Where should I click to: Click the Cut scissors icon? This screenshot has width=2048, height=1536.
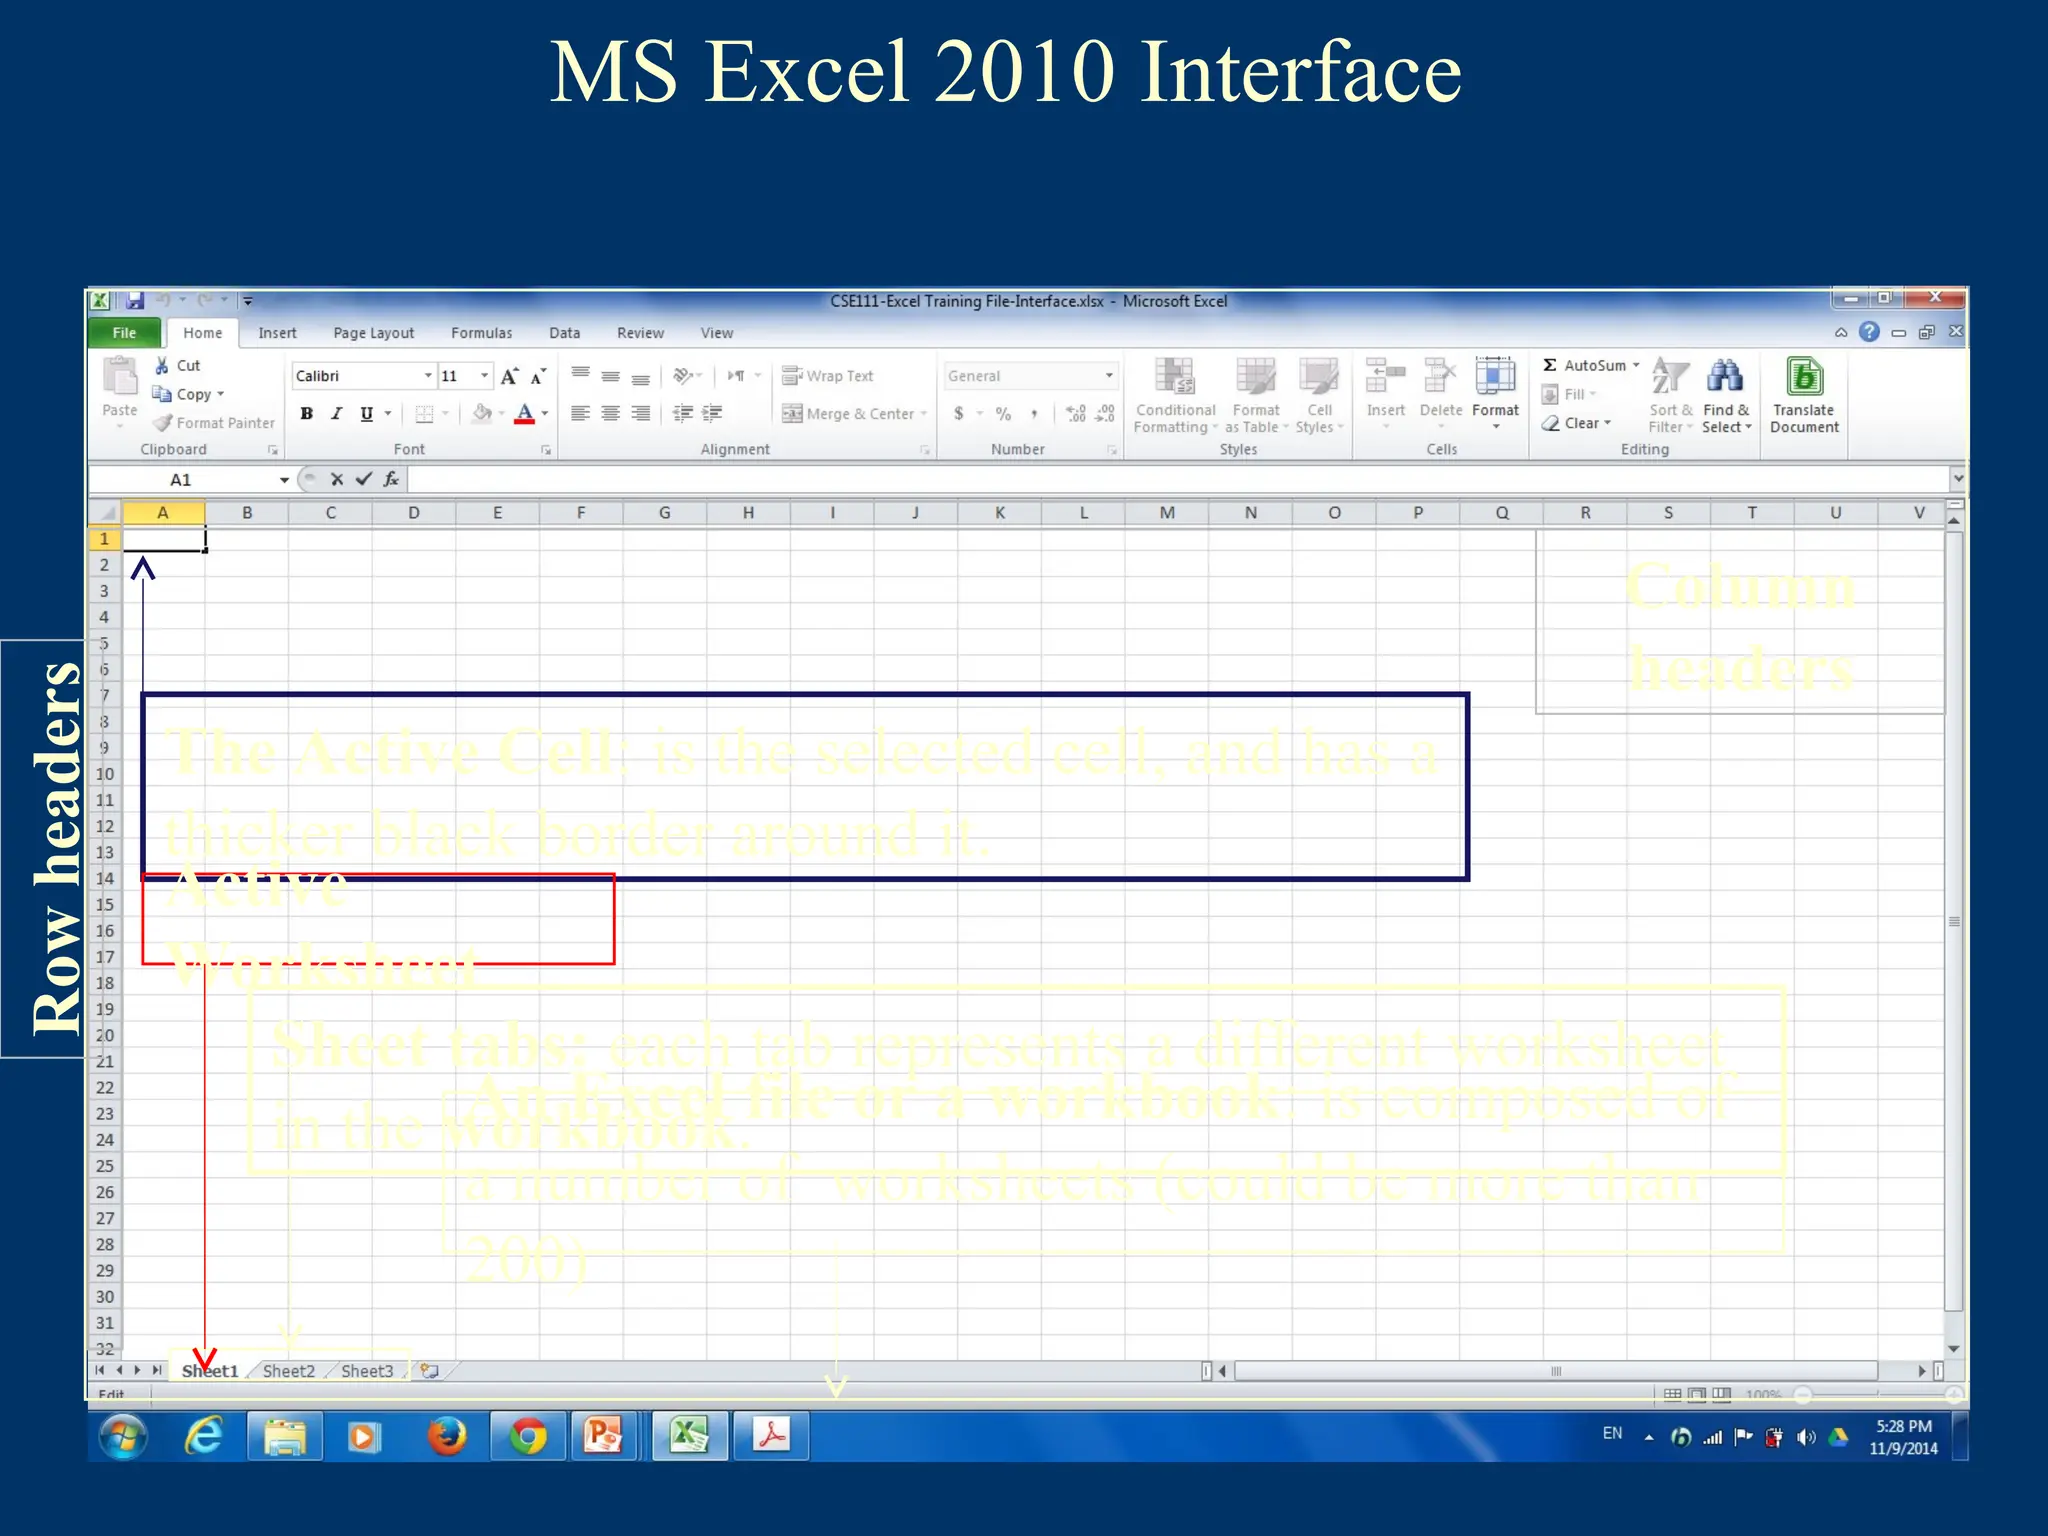pyautogui.click(x=162, y=366)
